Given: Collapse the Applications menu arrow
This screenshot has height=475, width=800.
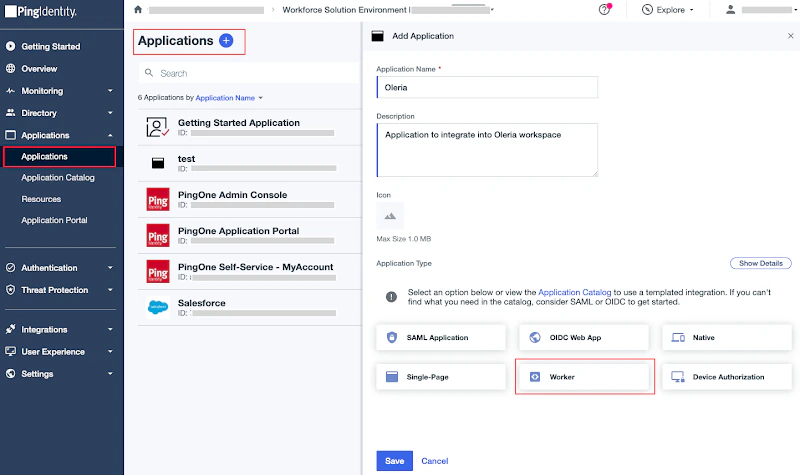Looking at the screenshot, I should pyautogui.click(x=110, y=135).
